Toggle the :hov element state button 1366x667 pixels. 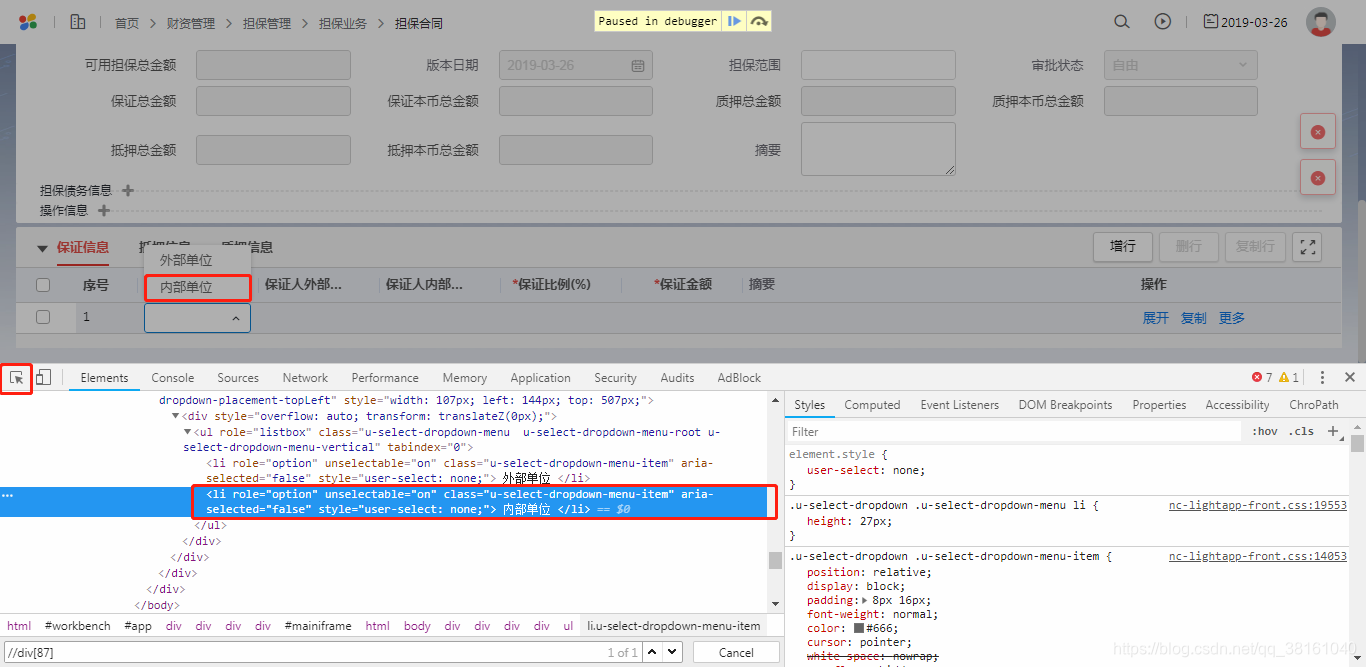tap(1264, 431)
